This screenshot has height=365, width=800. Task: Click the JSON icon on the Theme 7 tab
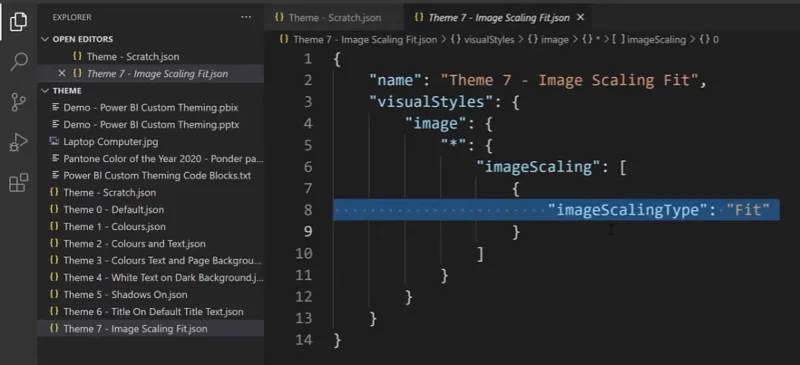419,17
